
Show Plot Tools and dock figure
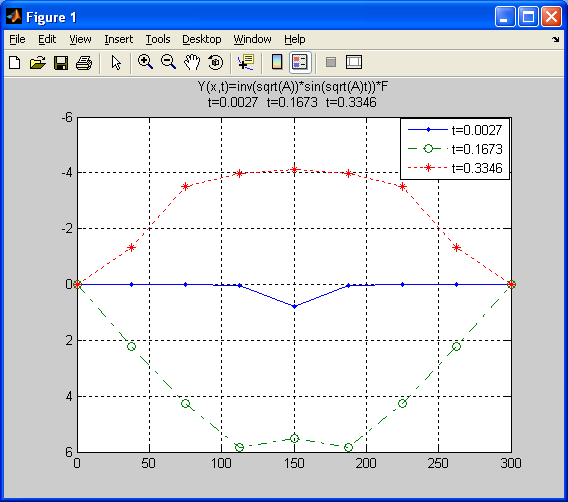point(354,62)
